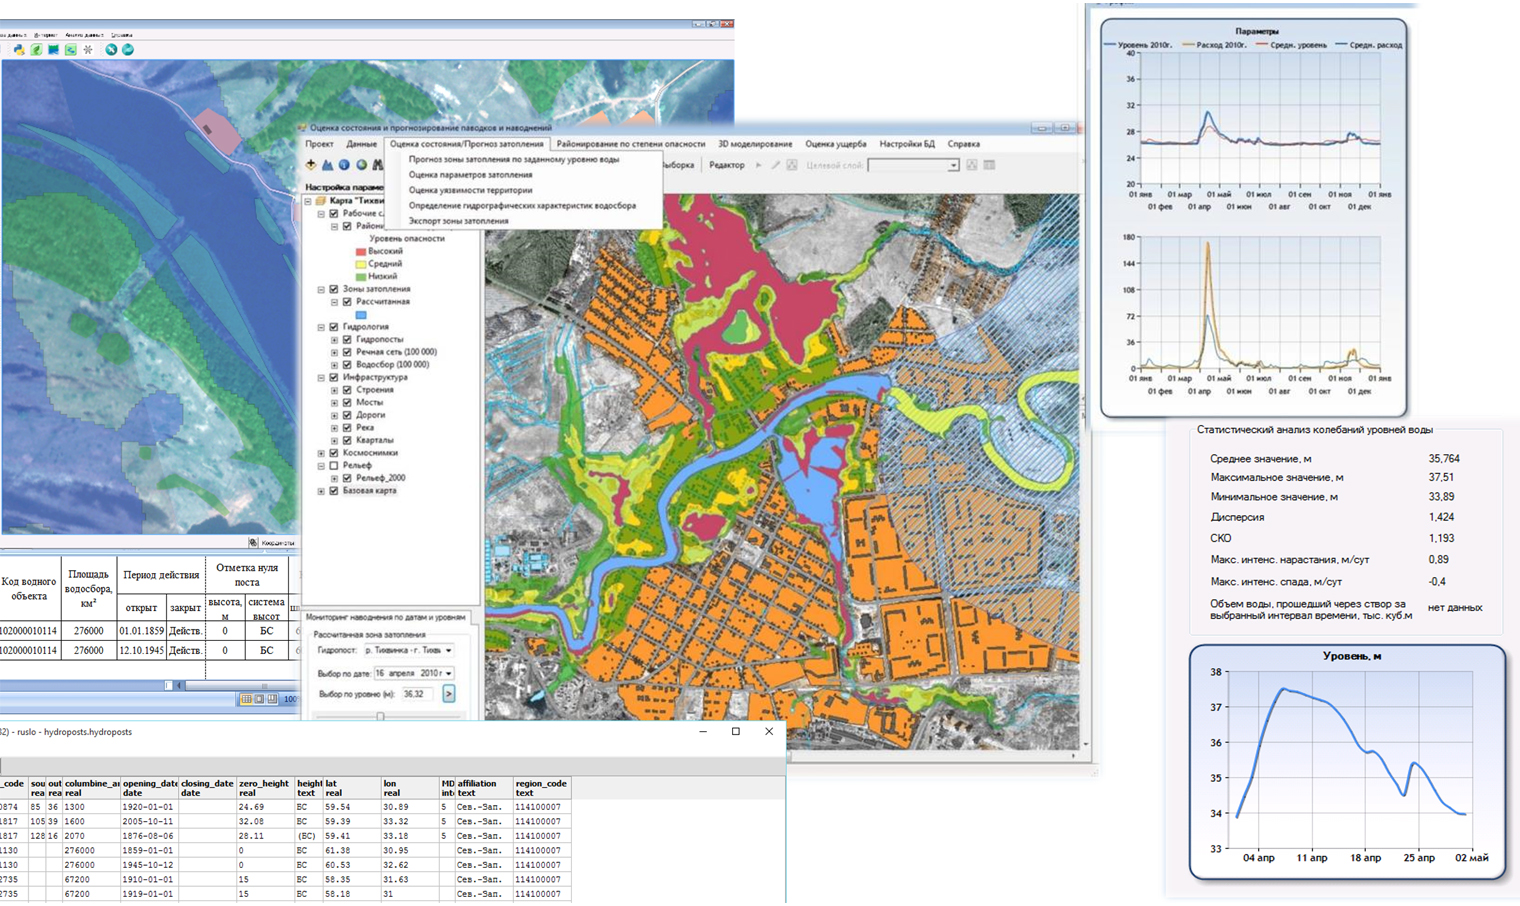Select Экспорт зоны затопления menu entry

click(458, 221)
